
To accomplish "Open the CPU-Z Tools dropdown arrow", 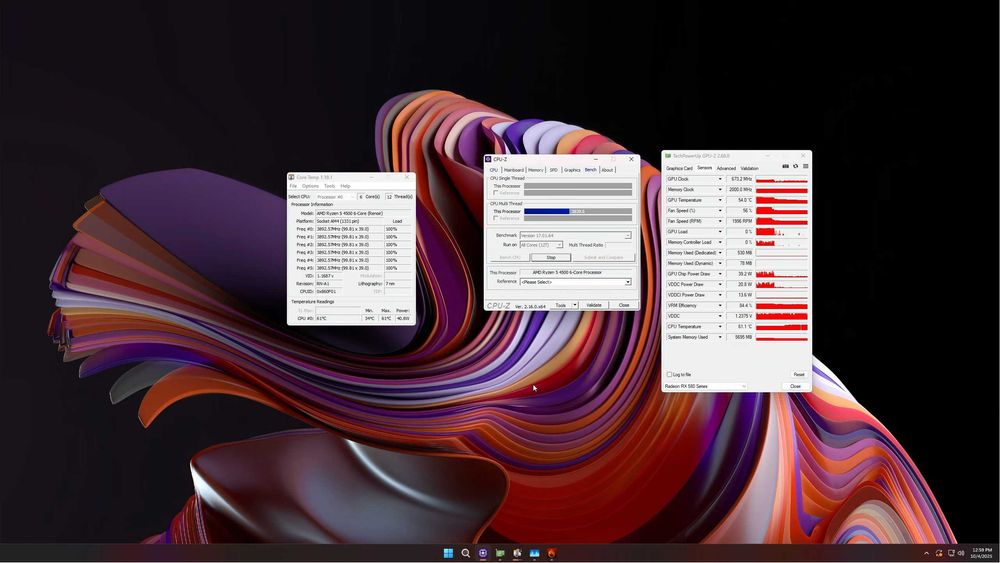I will (575, 305).
